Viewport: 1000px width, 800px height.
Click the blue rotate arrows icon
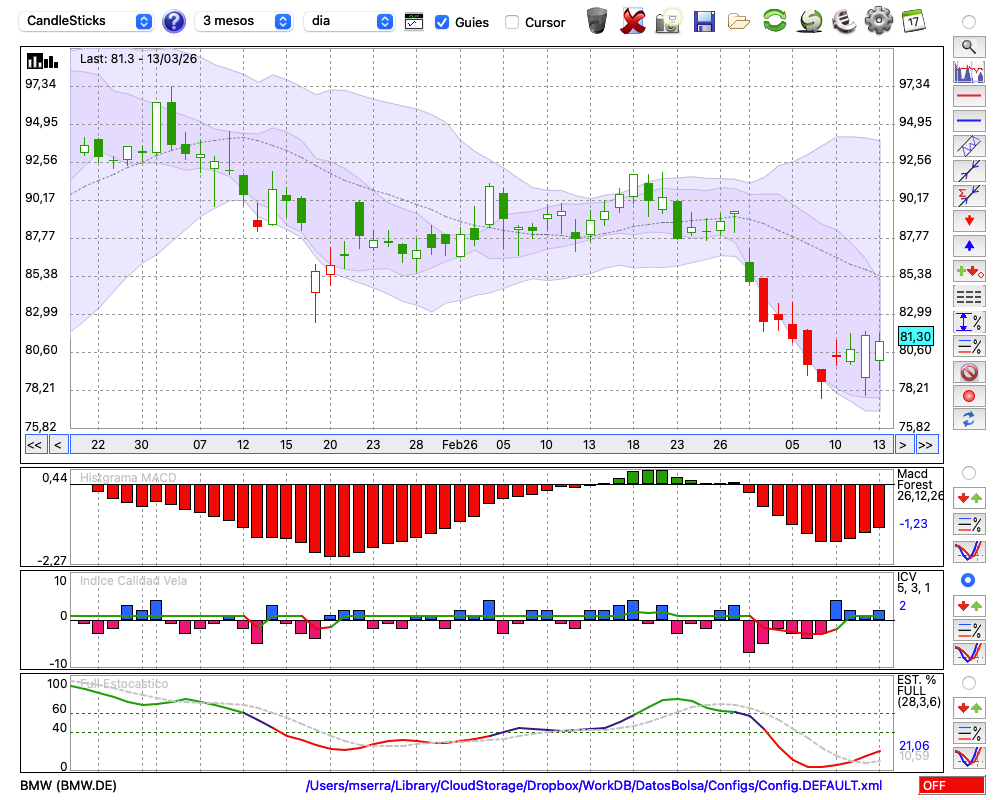(969, 420)
